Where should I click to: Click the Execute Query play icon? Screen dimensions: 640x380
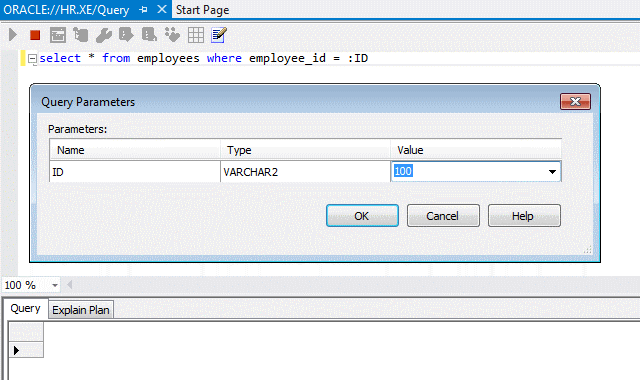[13, 35]
